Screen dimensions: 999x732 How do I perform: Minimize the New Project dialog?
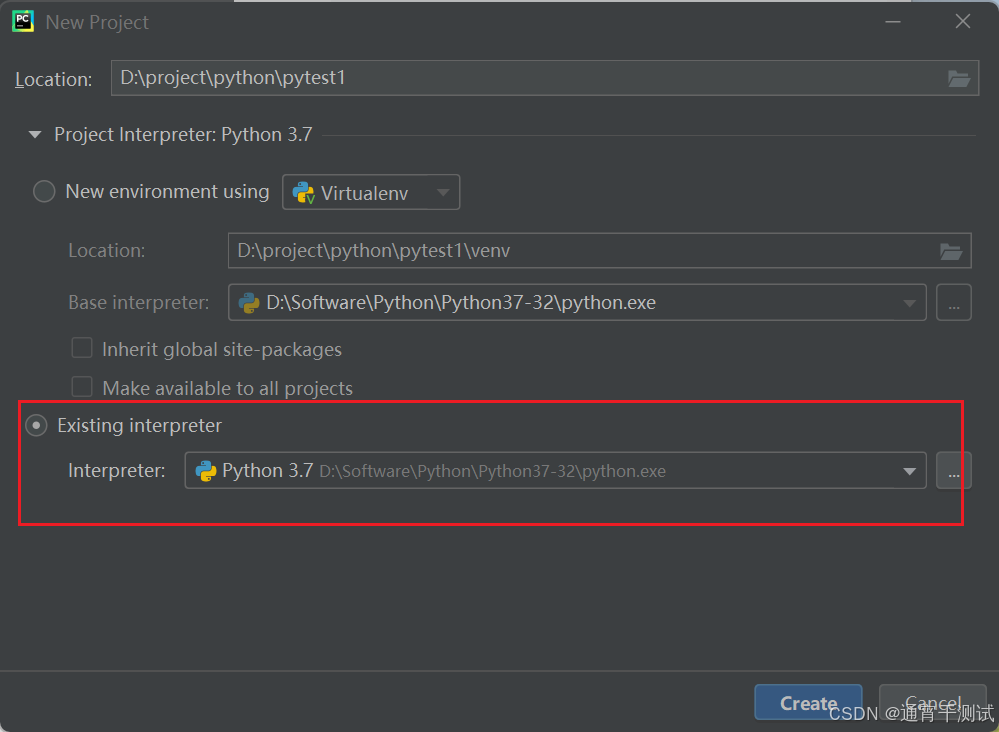click(893, 22)
